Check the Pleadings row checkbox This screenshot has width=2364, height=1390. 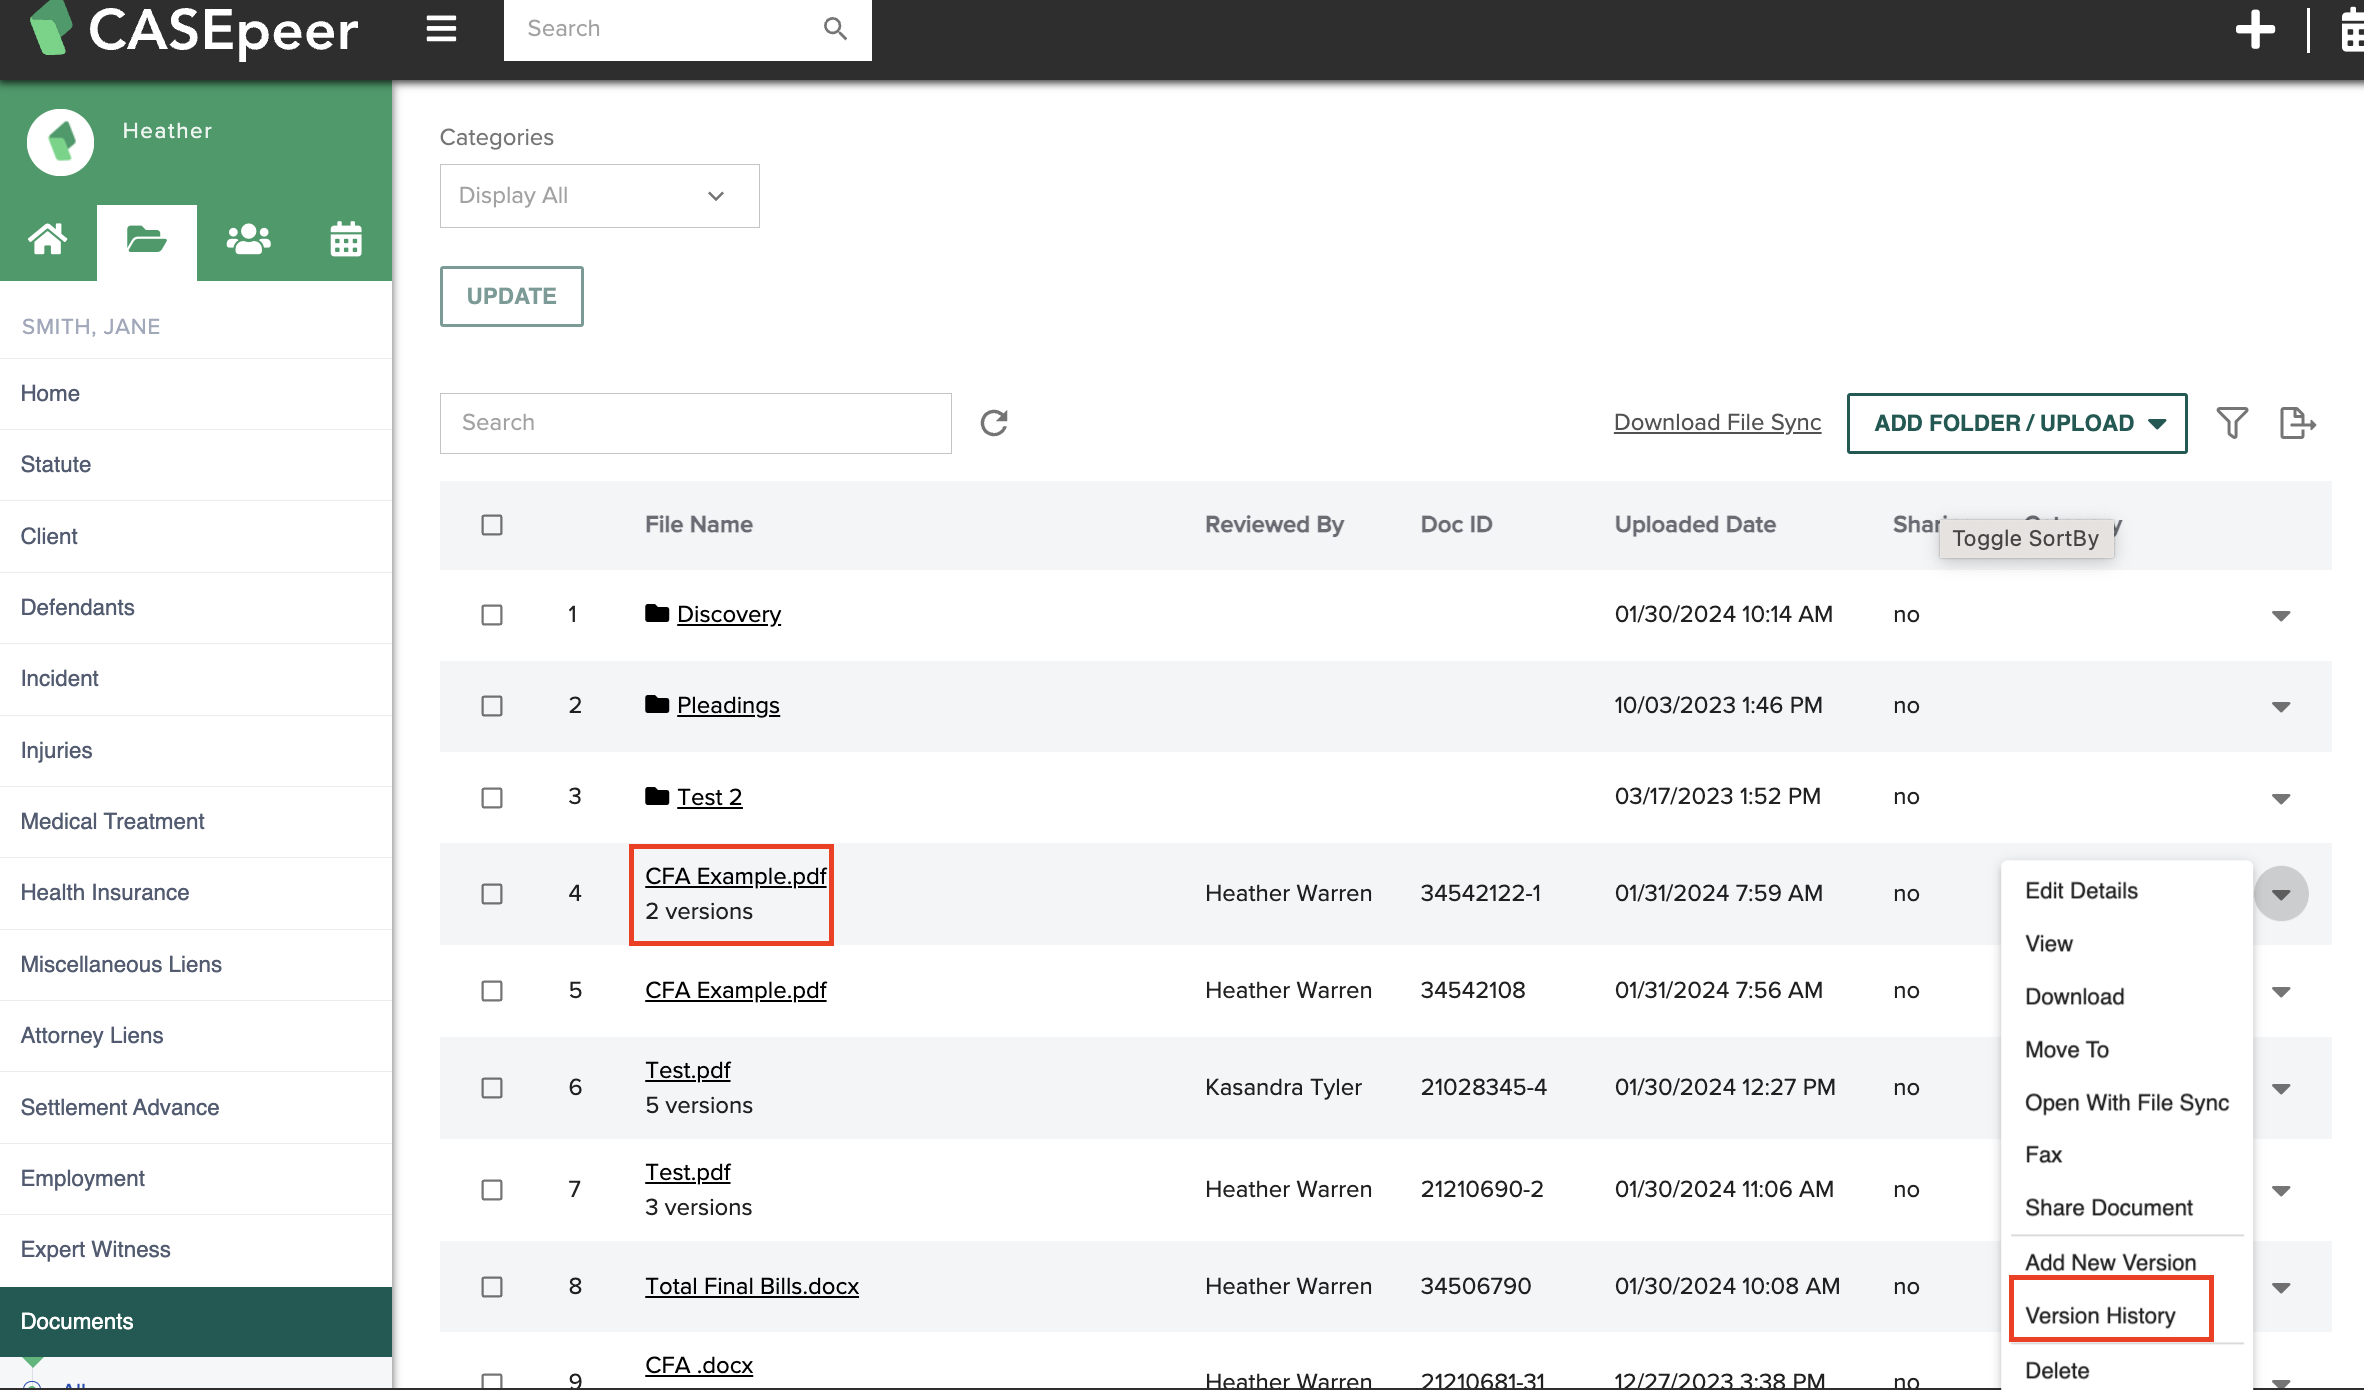(x=492, y=706)
